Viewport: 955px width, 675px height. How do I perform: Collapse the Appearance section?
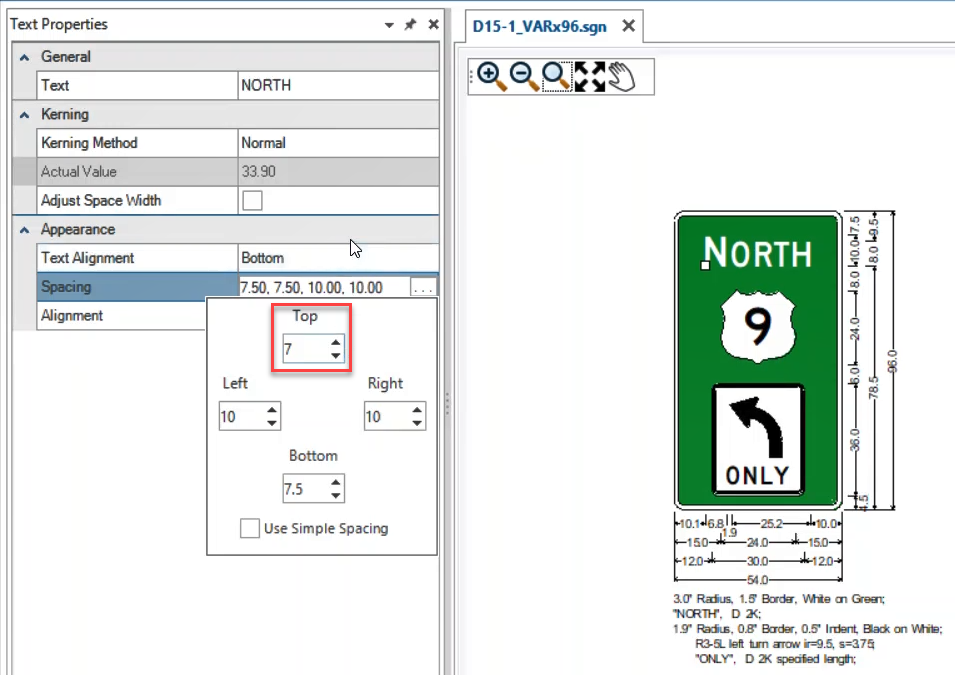[24, 230]
